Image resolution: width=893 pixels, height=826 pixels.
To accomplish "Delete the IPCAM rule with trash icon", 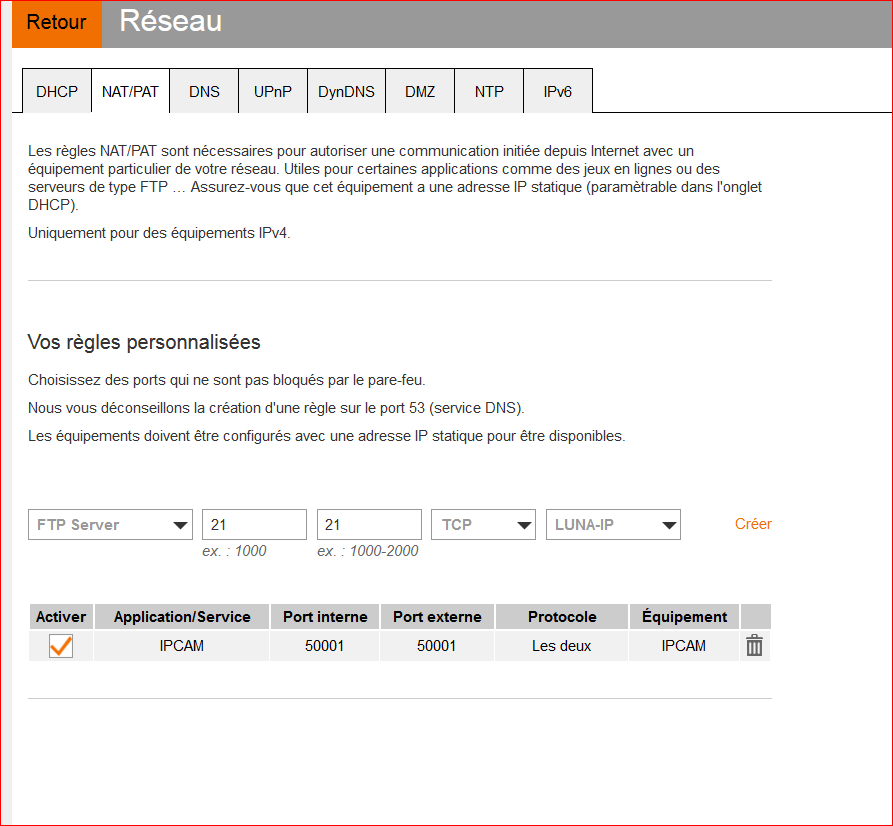I will click(755, 646).
